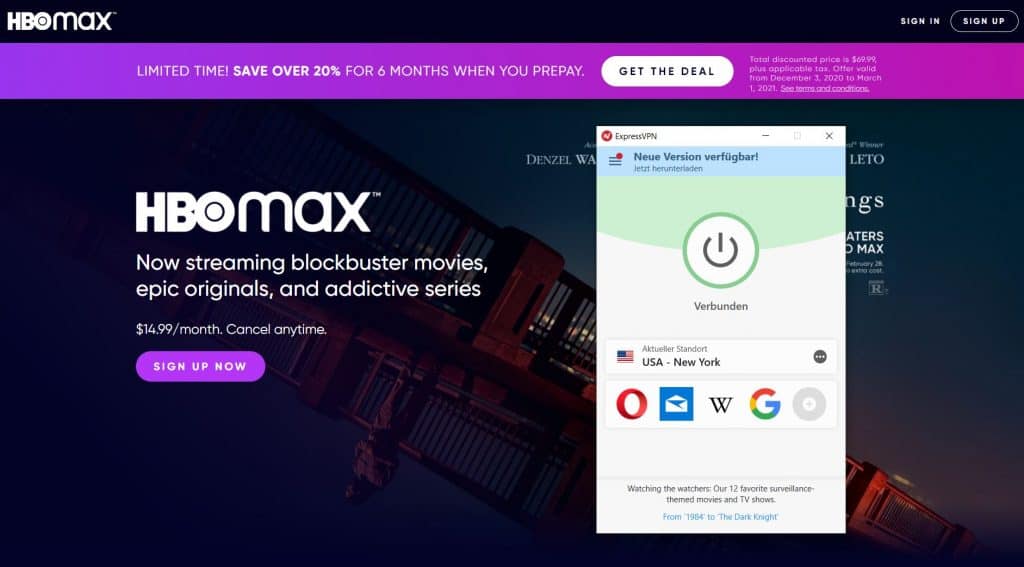
Task: Open the Mail app shortcut
Action: pyautogui.click(x=676, y=404)
